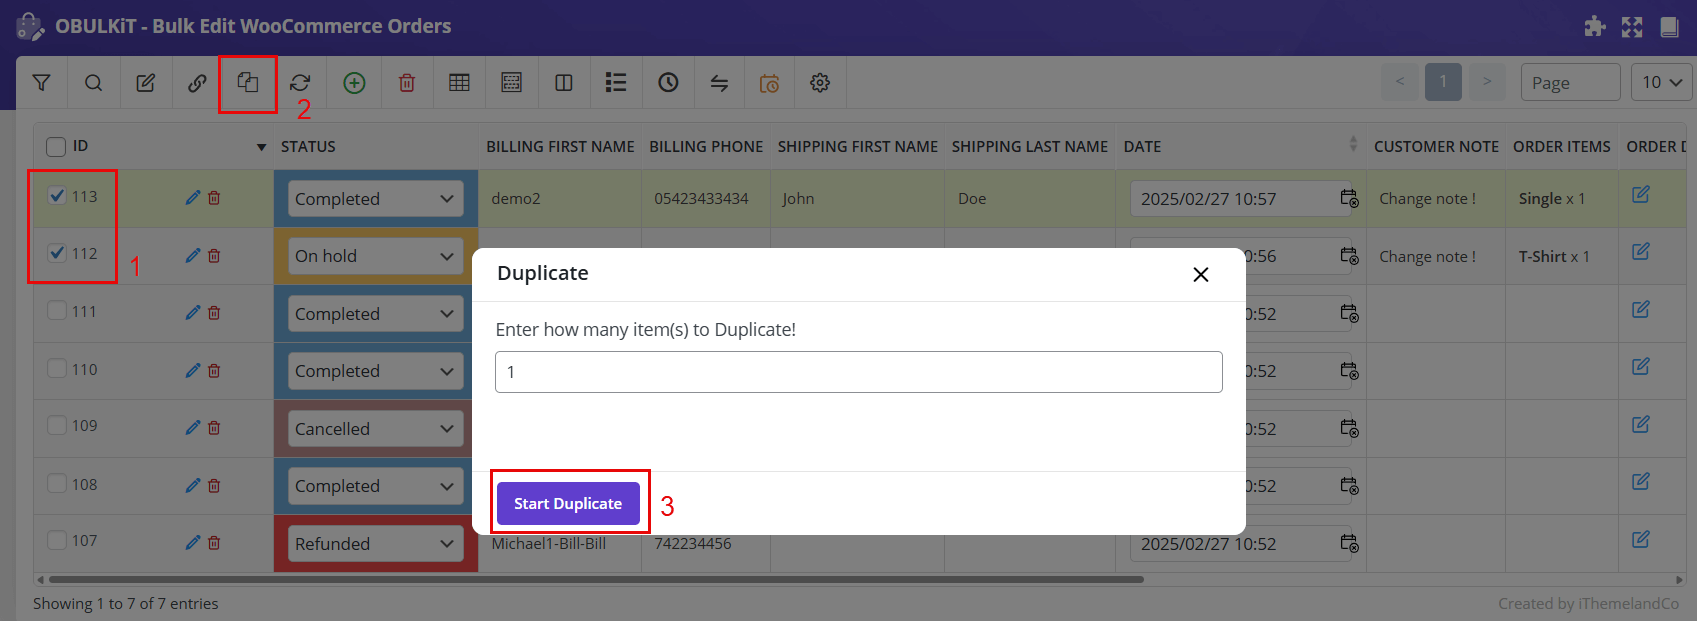Click the bind edit link icon
Screen dimensions: 1697x621
click(197, 83)
